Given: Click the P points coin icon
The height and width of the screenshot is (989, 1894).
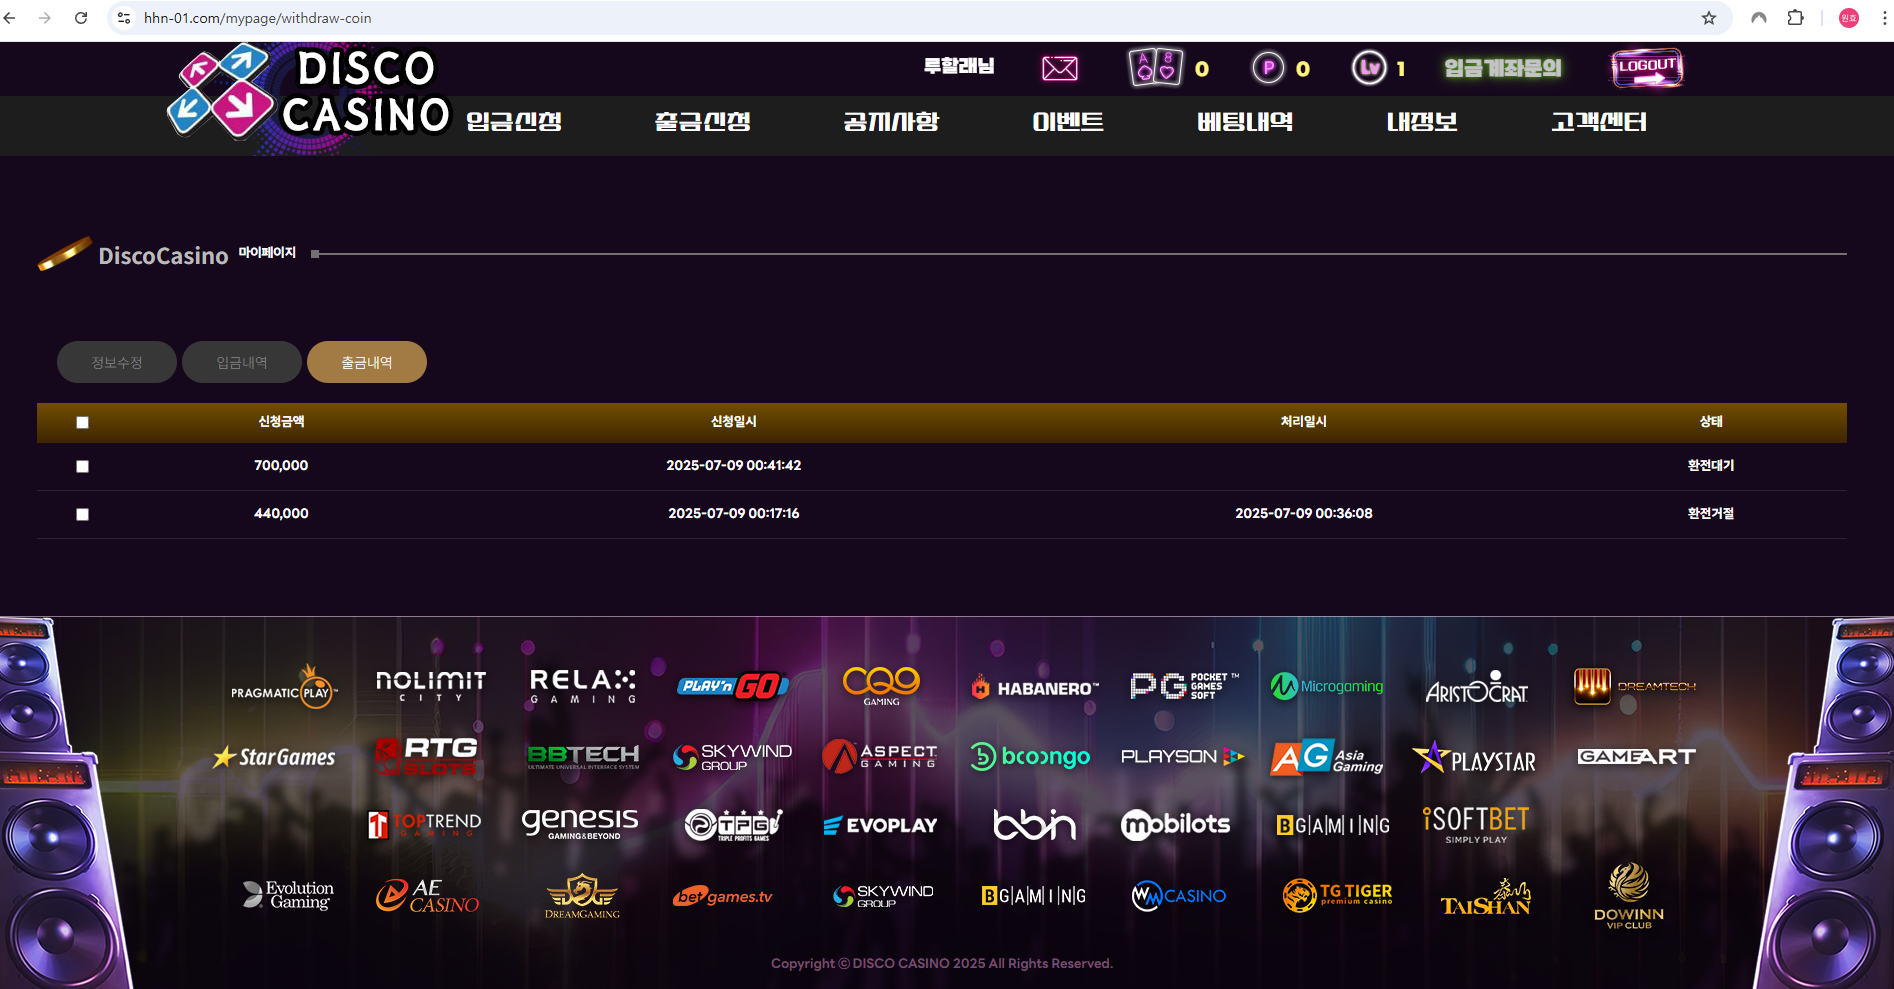Looking at the screenshot, I should [x=1268, y=67].
